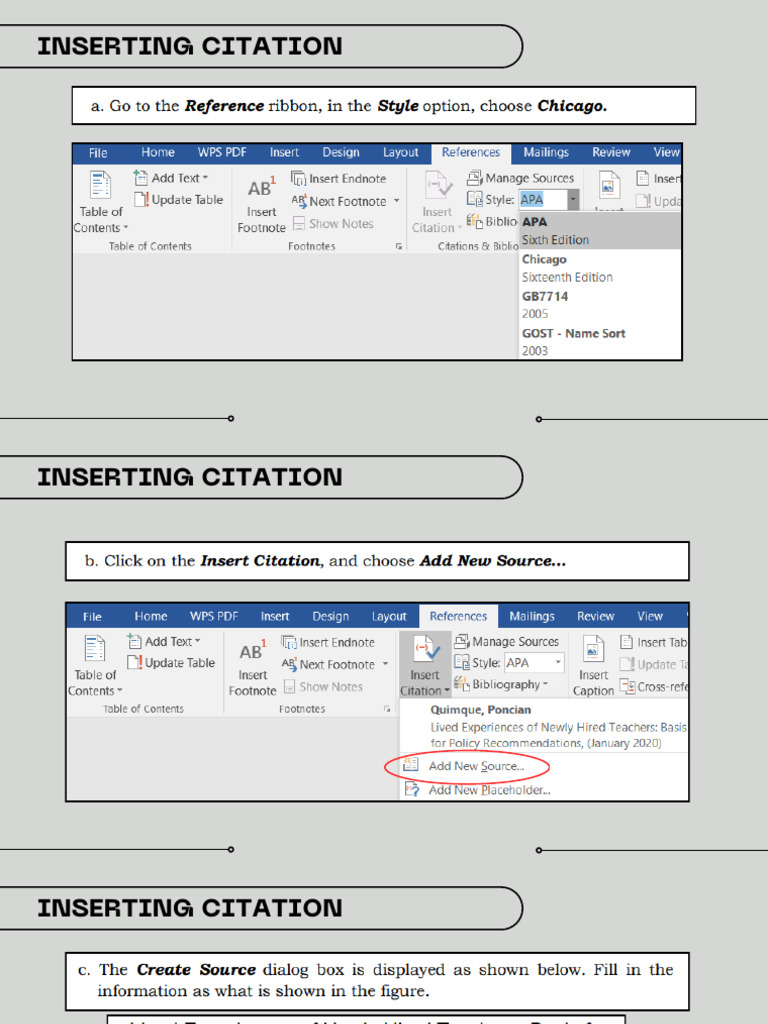Open Footnotes dialog launcher in step b ribbon
This screenshot has width=768, height=1024.
coord(387,709)
